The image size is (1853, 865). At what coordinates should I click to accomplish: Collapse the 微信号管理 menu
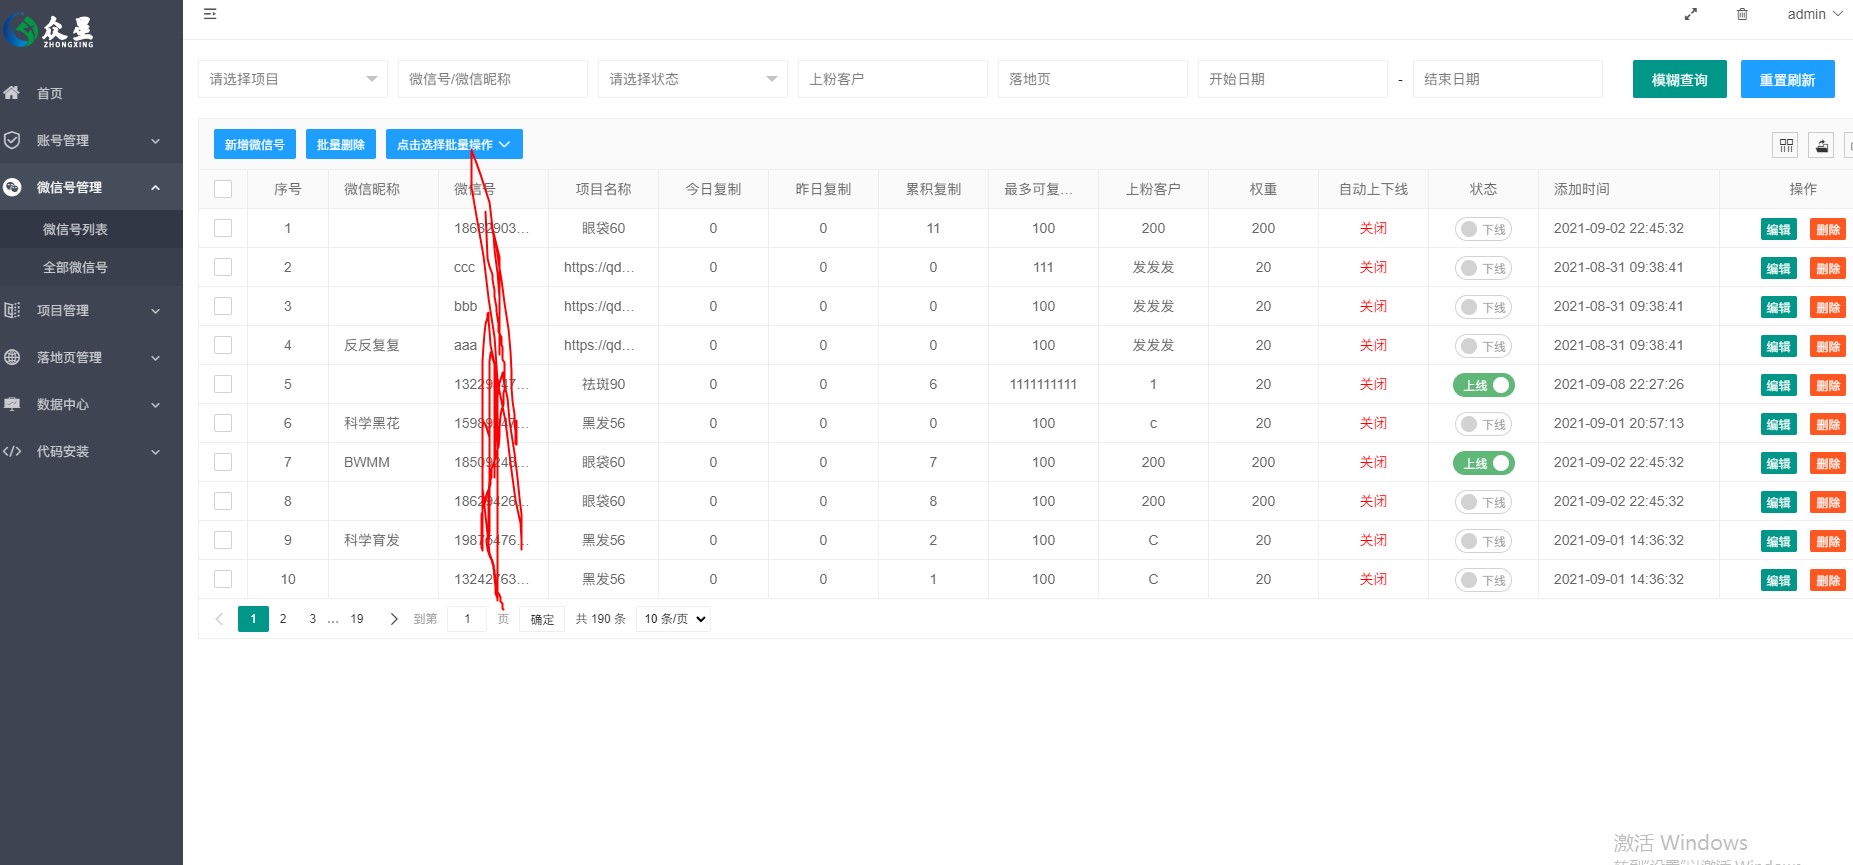click(x=91, y=187)
